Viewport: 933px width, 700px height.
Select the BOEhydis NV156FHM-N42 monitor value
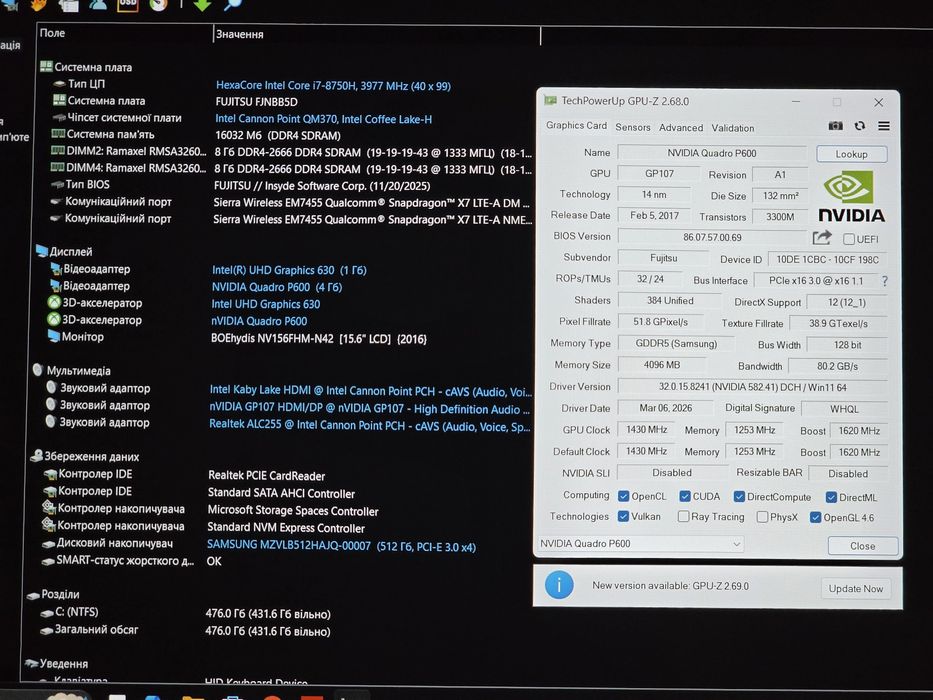click(x=318, y=339)
